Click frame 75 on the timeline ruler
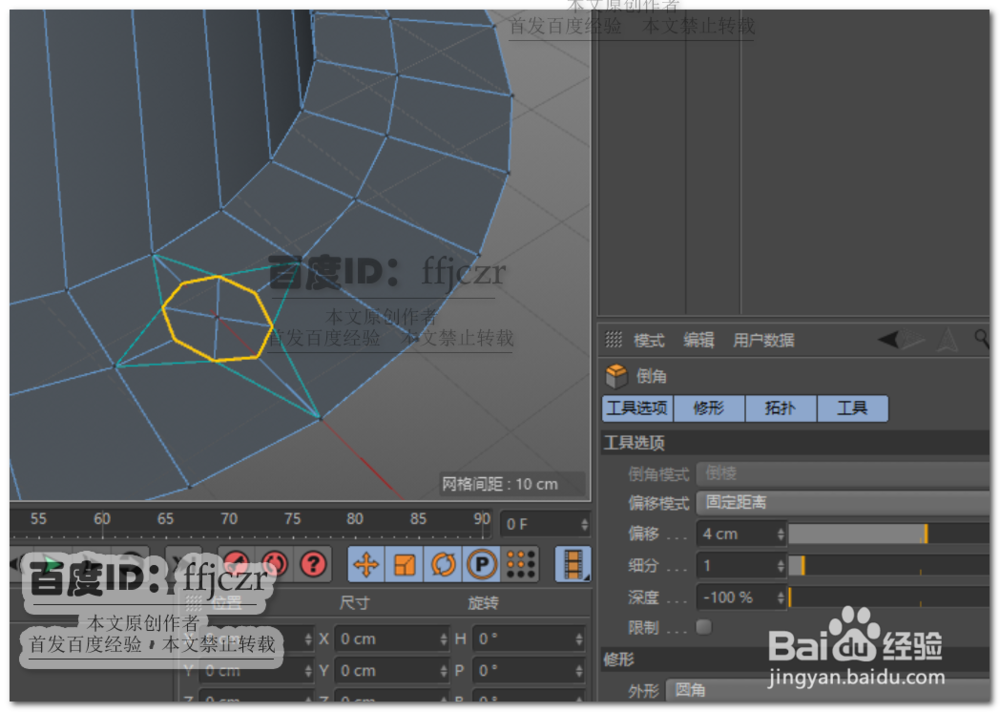The height and width of the screenshot is (712, 1000). coord(292,519)
